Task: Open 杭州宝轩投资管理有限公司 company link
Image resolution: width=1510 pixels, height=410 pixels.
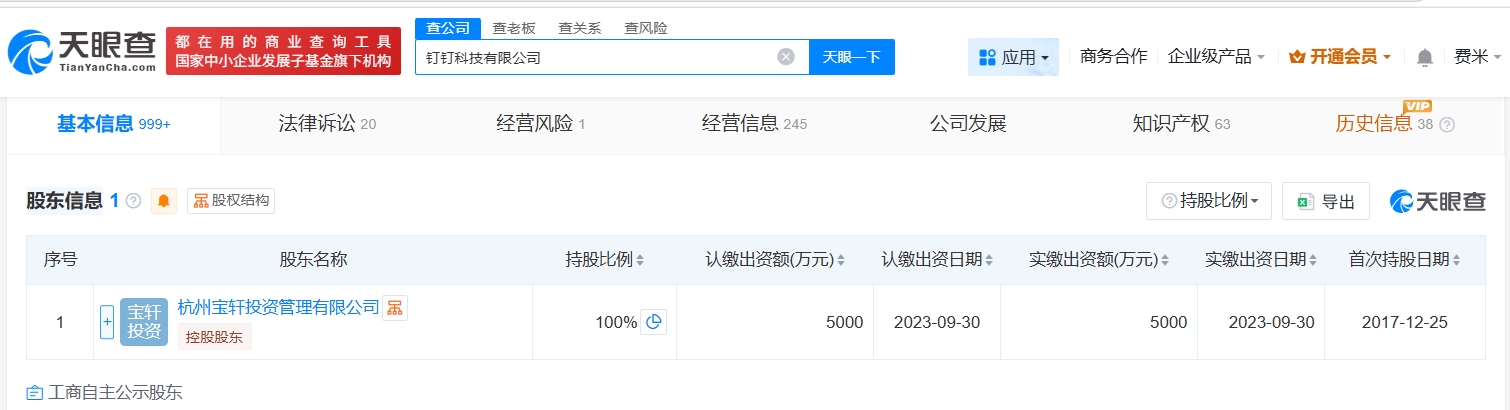Action: tap(278, 307)
